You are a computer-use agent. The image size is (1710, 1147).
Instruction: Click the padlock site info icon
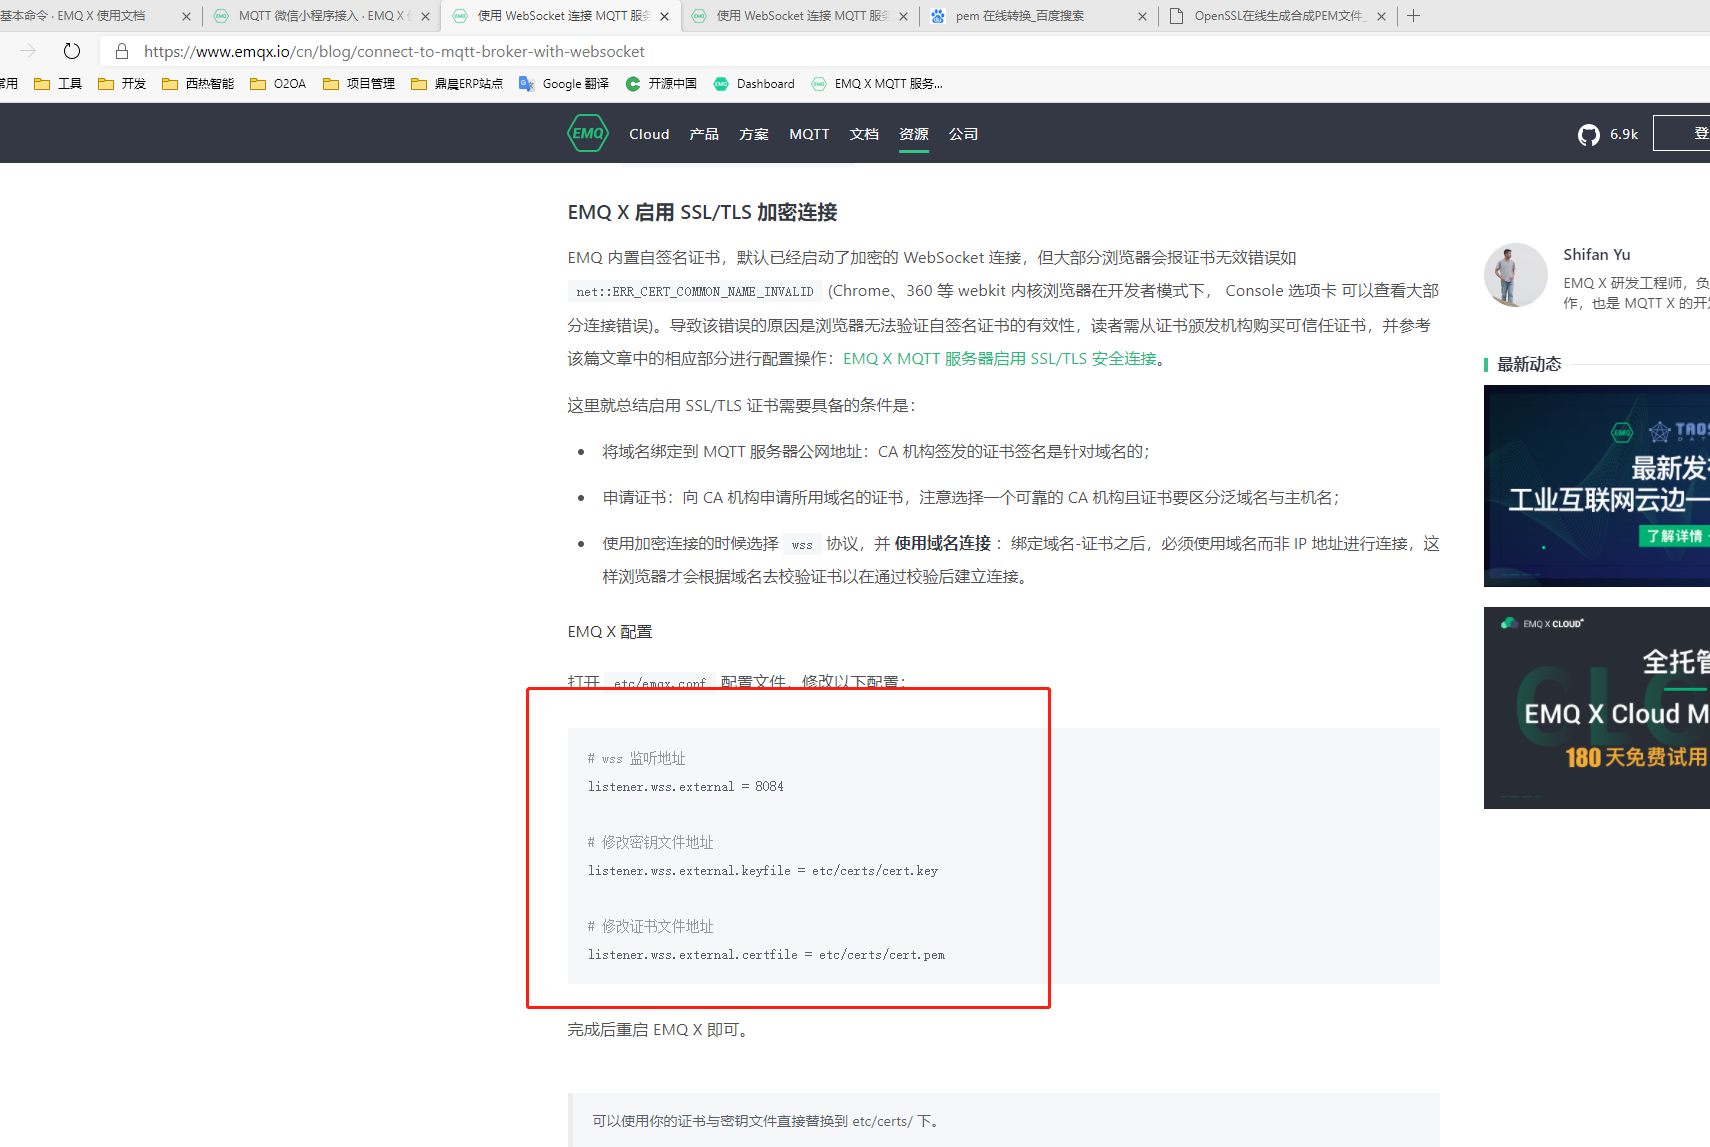pyautogui.click(x=122, y=51)
